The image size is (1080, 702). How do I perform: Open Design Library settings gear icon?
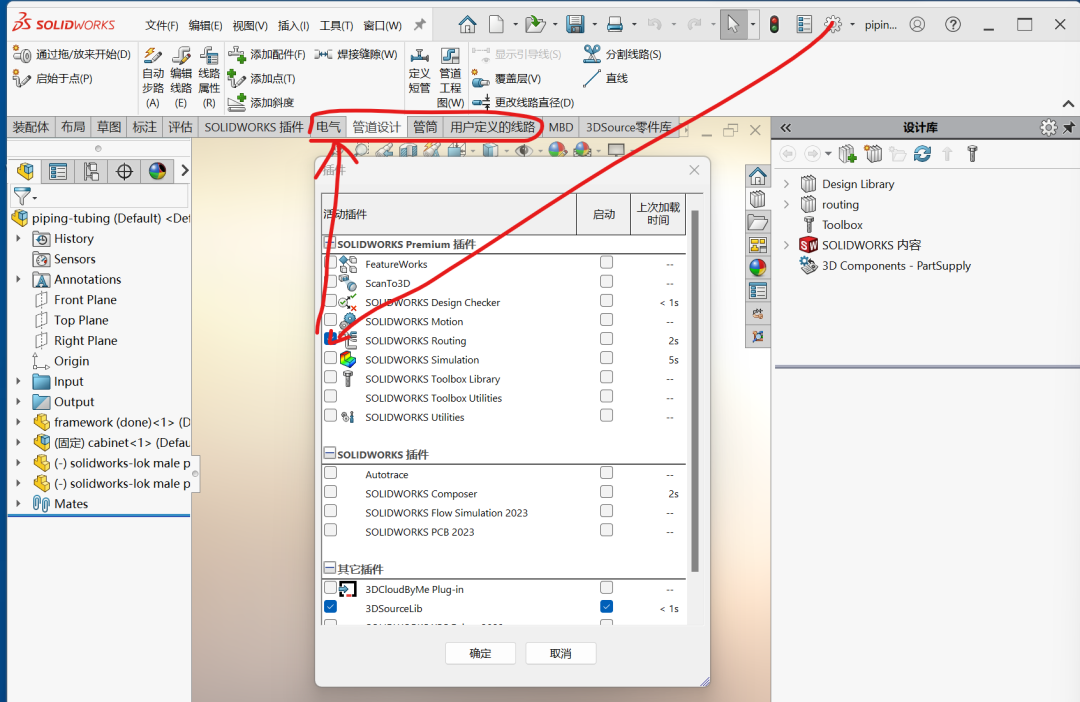pos(1048,127)
